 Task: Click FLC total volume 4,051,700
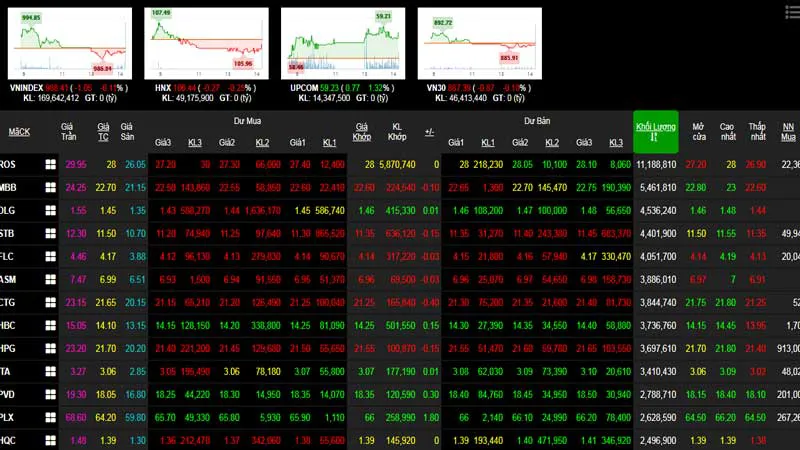pyautogui.click(x=658, y=256)
